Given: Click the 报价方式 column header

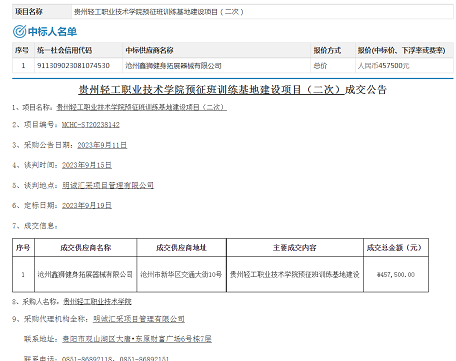Looking at the screenshot, I should pos(327,50).
